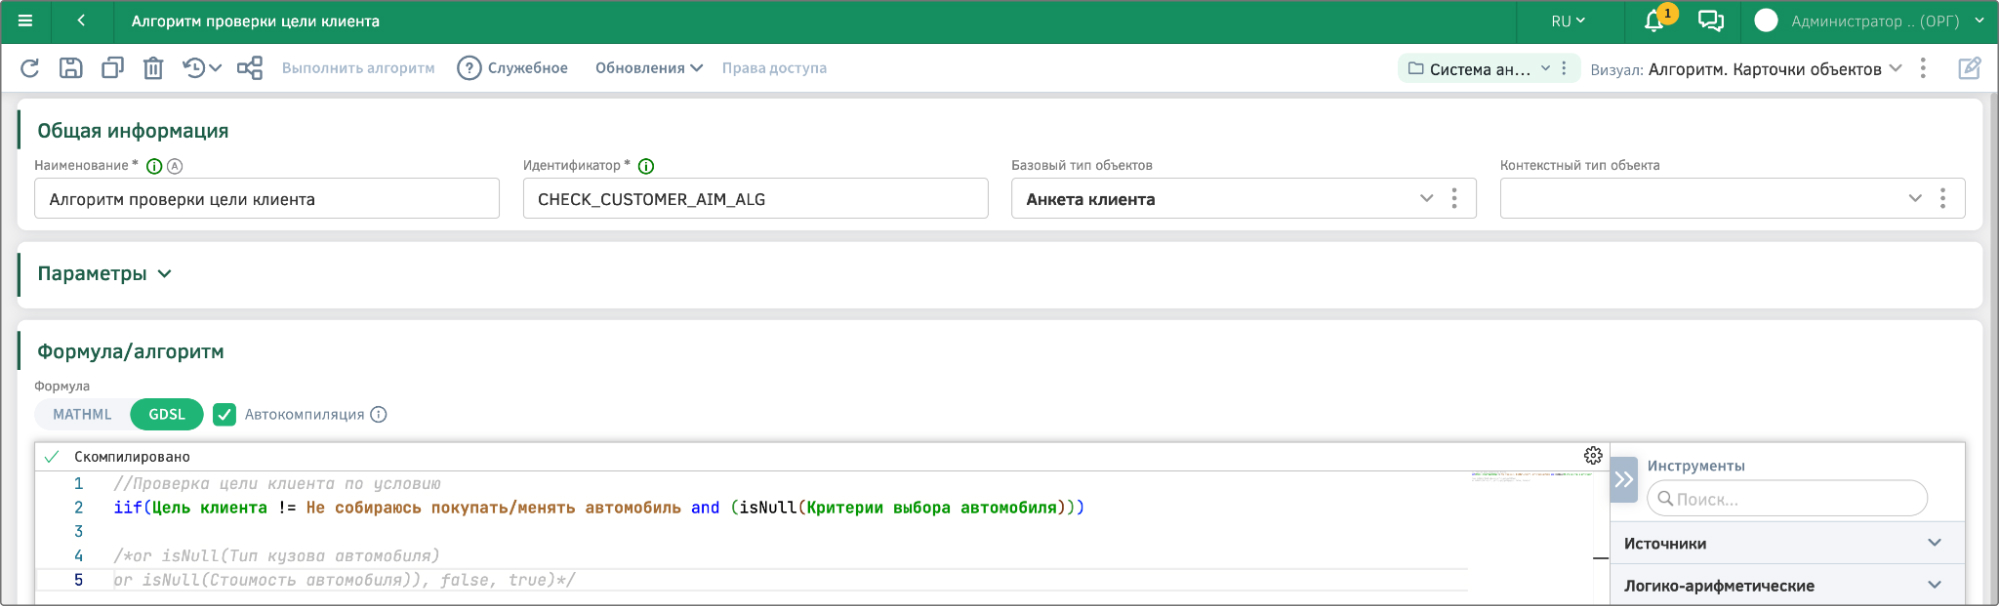
Task: Open notifications bell icon
Action: tap(1654, 21)
